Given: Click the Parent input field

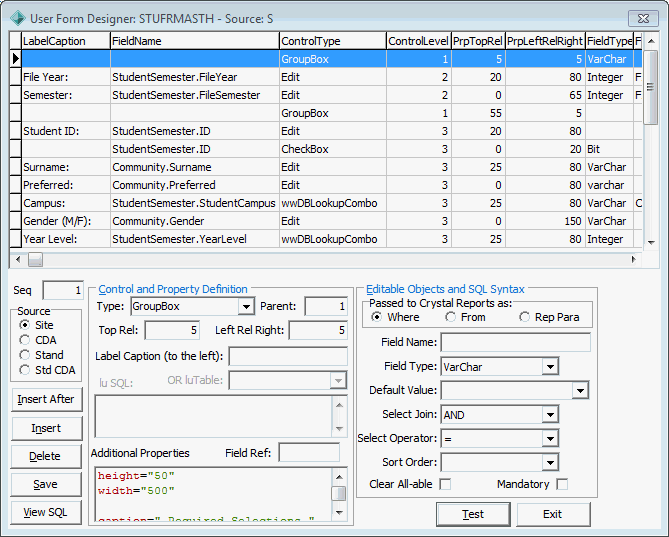Looking at the screenshot, I should click(x=326, y=306).
